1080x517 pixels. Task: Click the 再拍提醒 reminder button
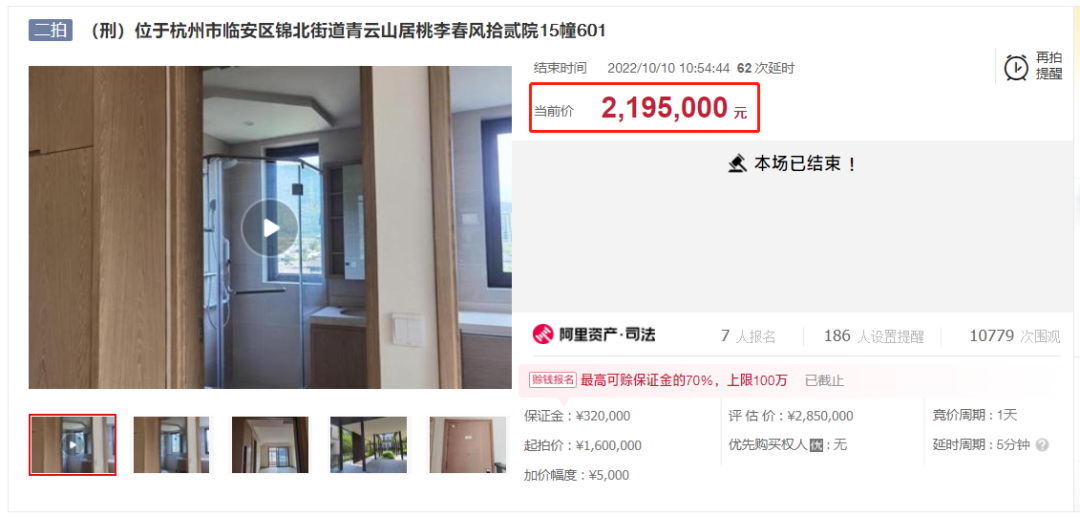coord(1032,66)
